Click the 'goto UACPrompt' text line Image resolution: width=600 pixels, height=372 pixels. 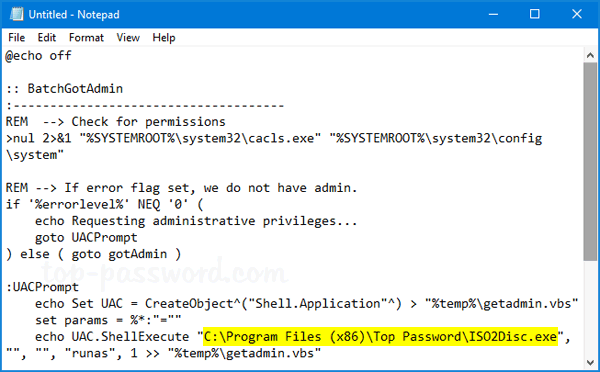[86, 238]
